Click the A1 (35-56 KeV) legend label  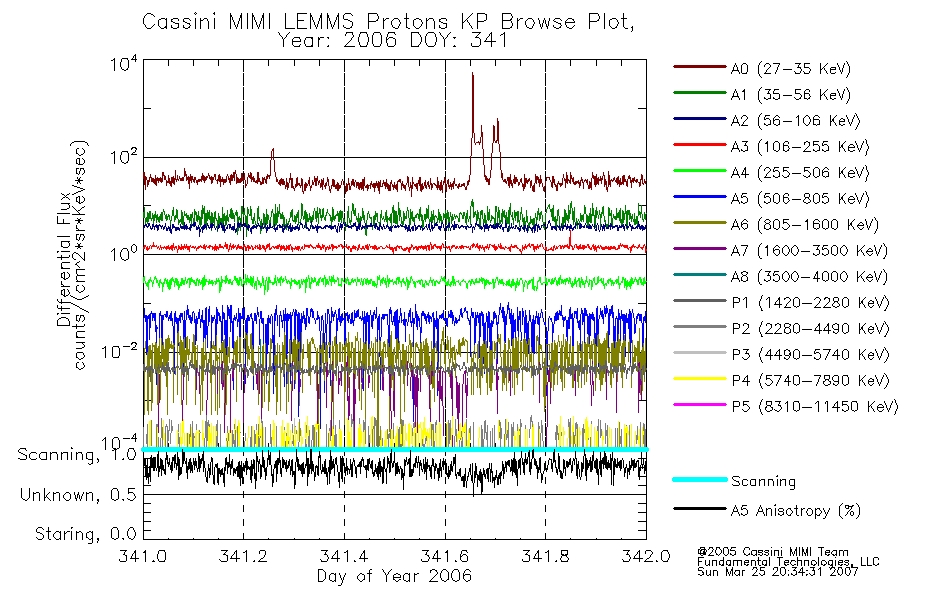[x=790, y=95]
